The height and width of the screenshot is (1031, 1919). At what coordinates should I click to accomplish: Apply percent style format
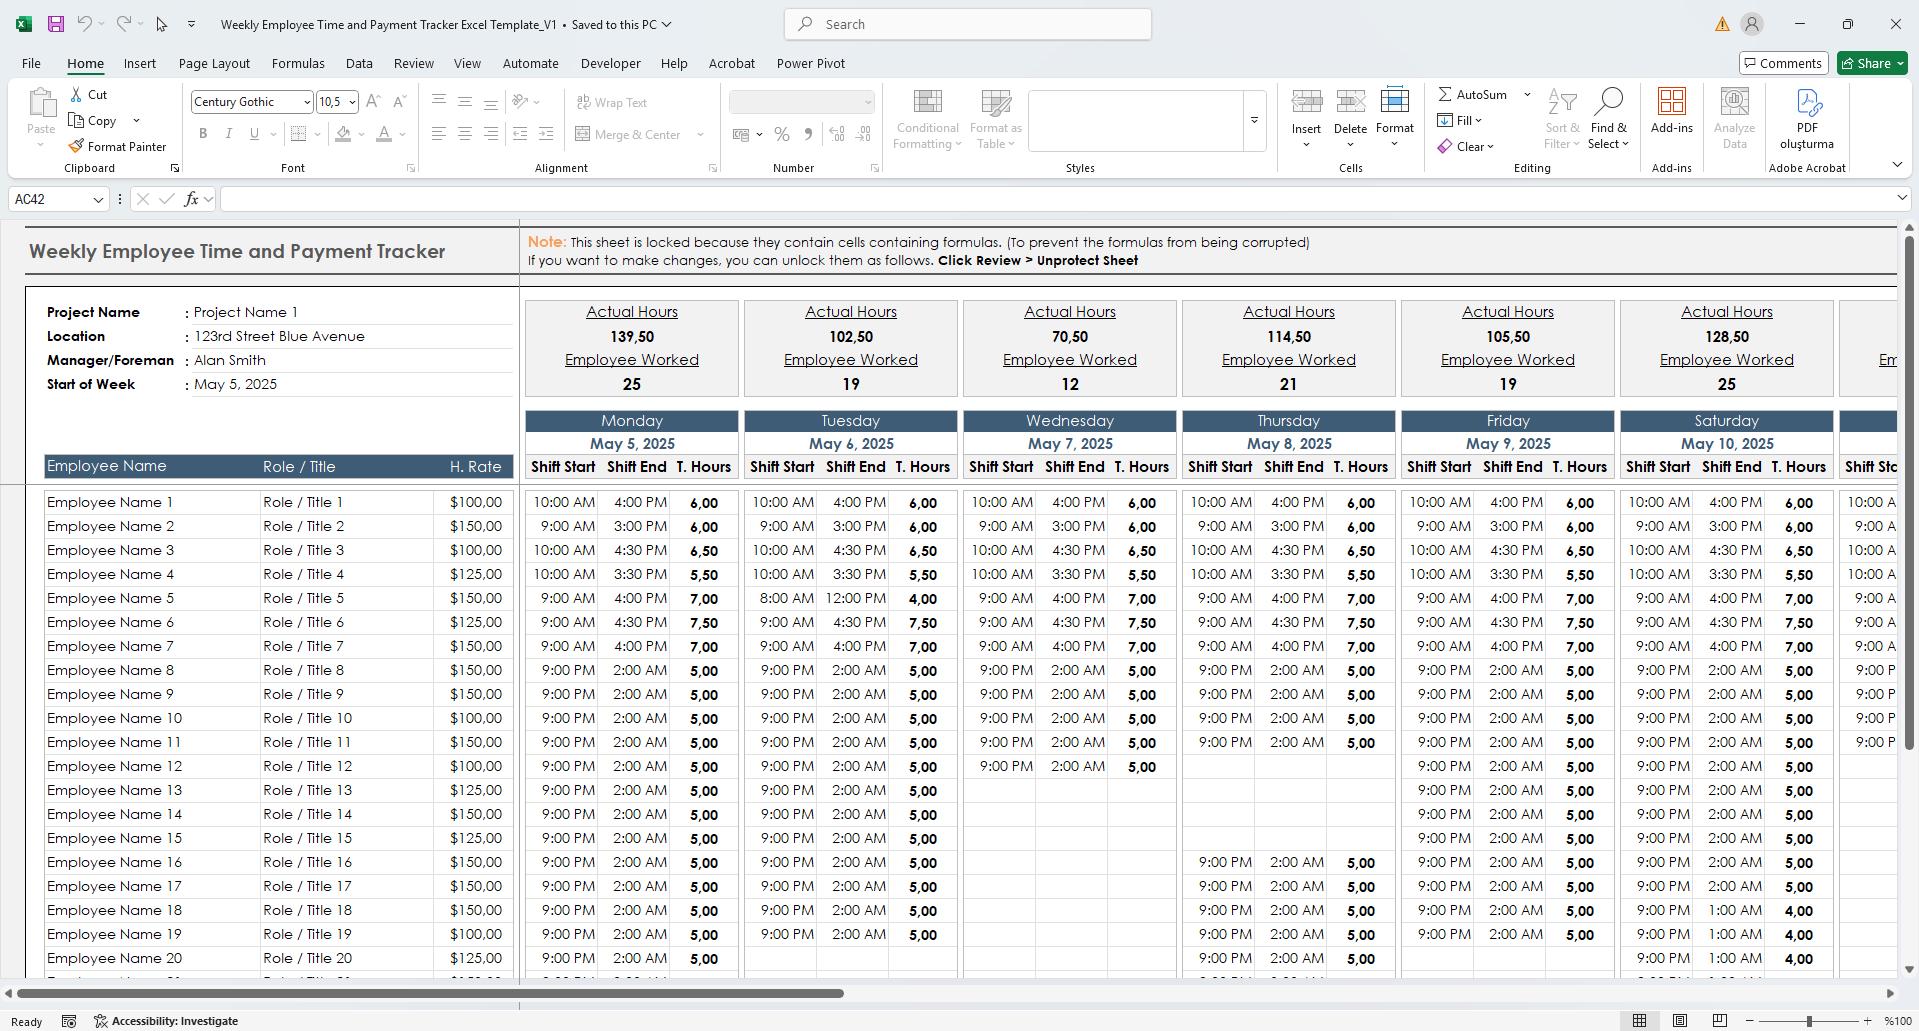(782, 134)
